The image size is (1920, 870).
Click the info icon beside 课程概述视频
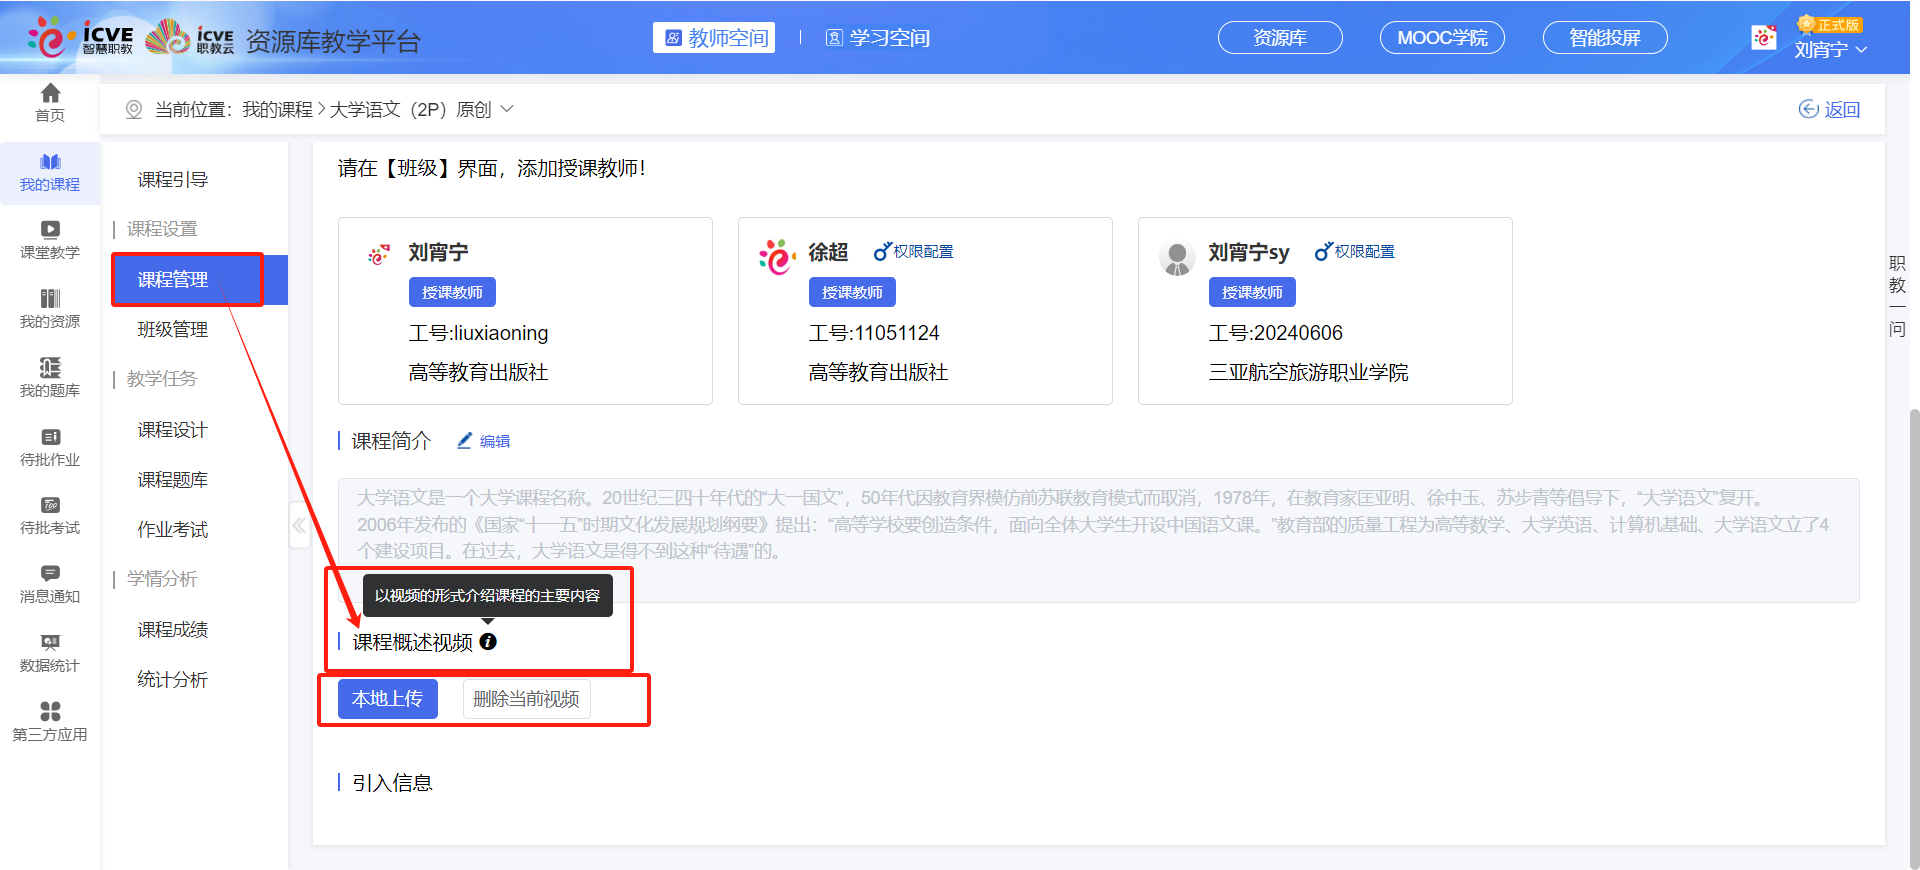488,642
